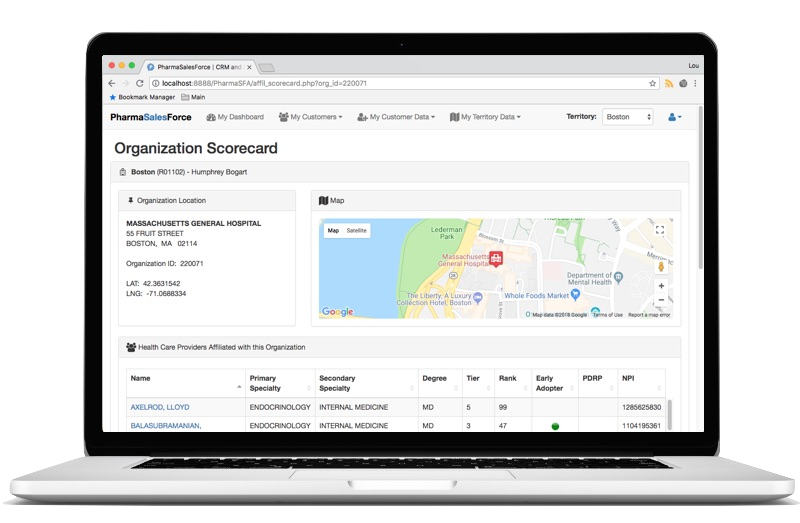Open the Territory selector showing Boston

click(627, 117)
